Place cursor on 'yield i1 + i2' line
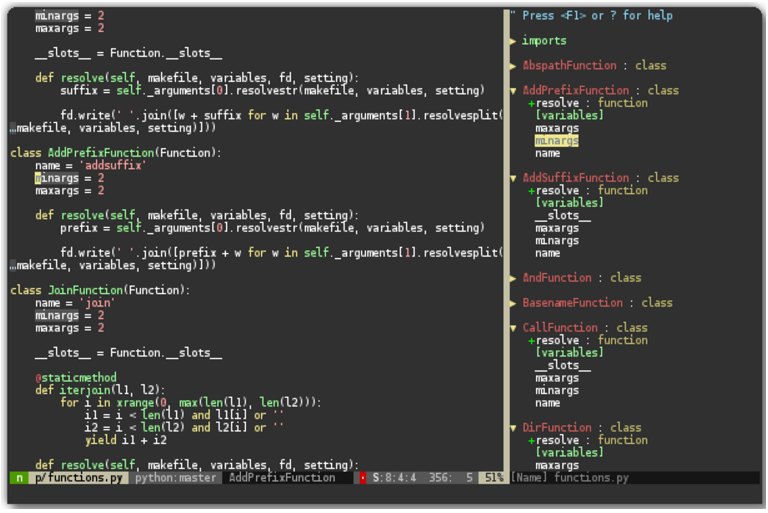The image size is (768, 513). click(125, 440)
